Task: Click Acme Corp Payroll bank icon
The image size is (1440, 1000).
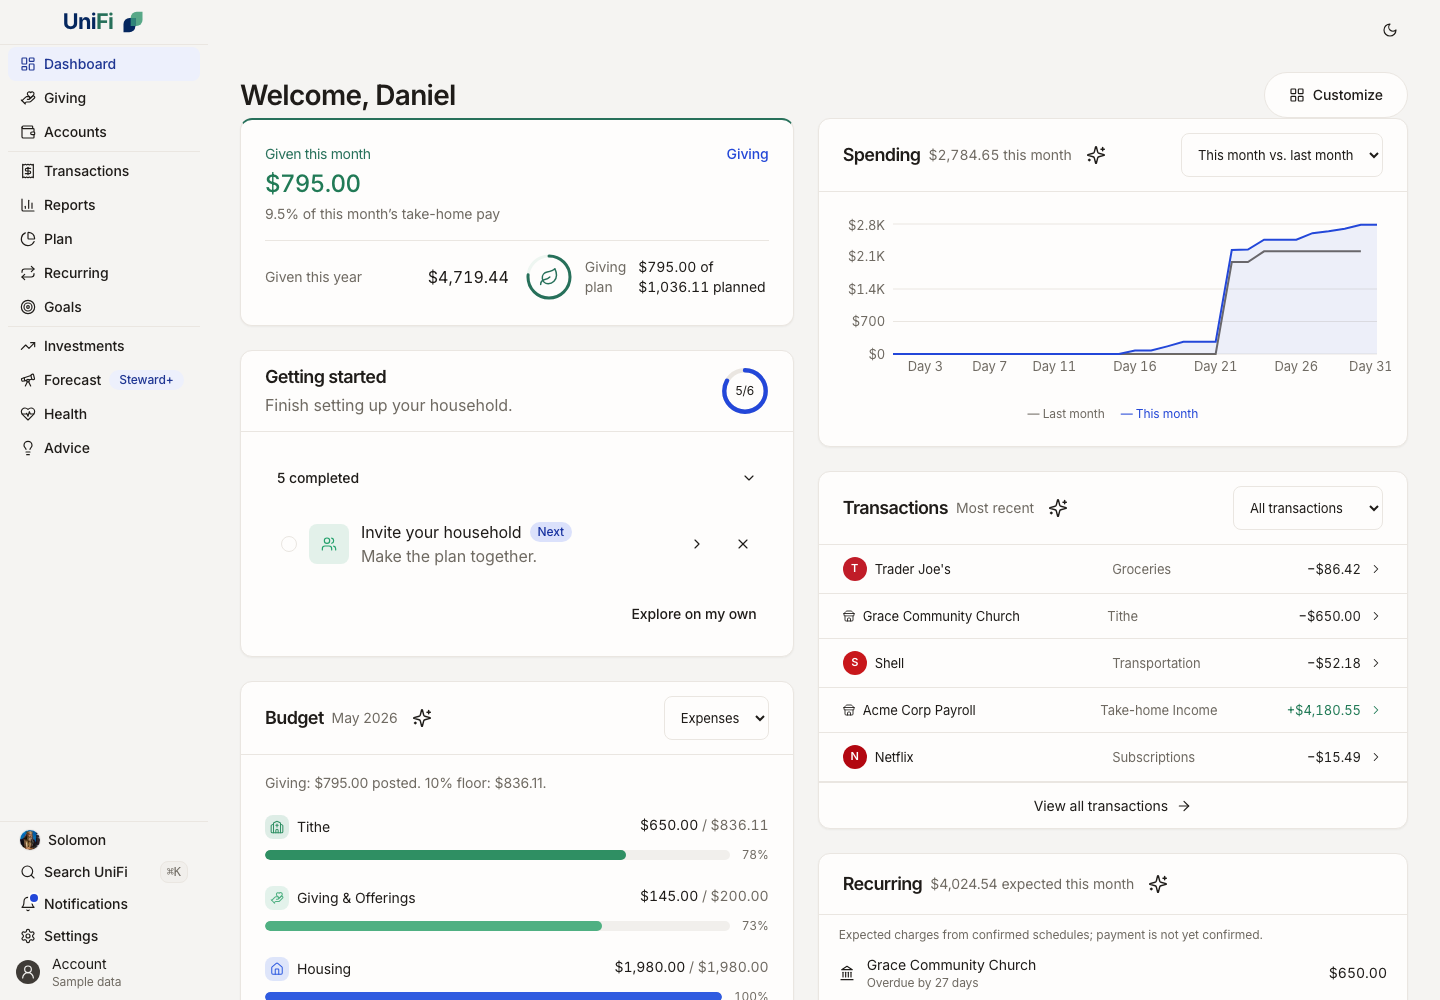Action: pos(849,710)
